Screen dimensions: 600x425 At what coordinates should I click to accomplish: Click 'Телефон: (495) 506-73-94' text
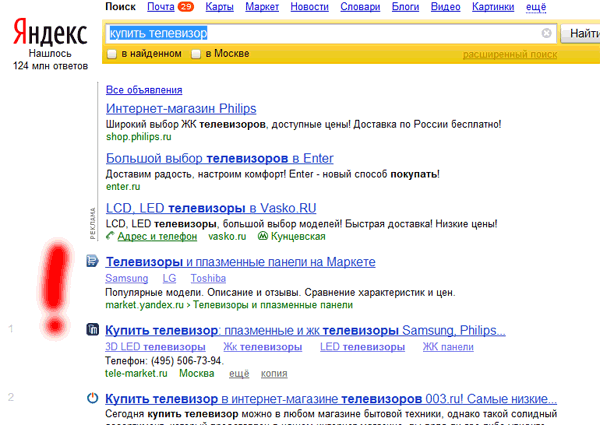coord(165,361)
